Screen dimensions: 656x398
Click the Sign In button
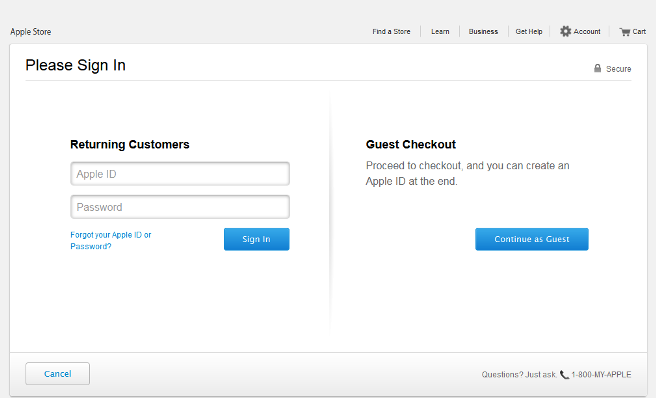click(256, 239)
